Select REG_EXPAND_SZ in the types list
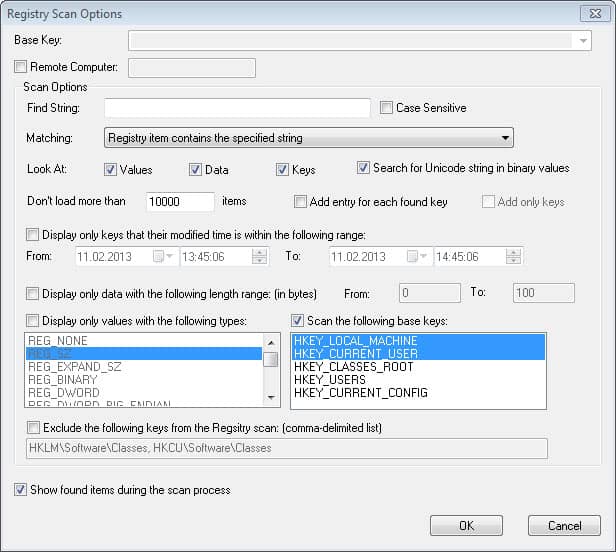Screen dimensions: 616x552 point(144,367)
